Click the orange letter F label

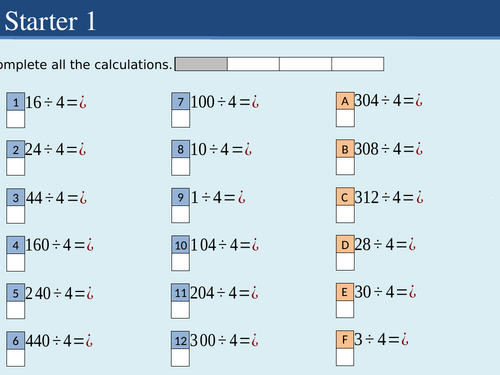coord(345,339)
